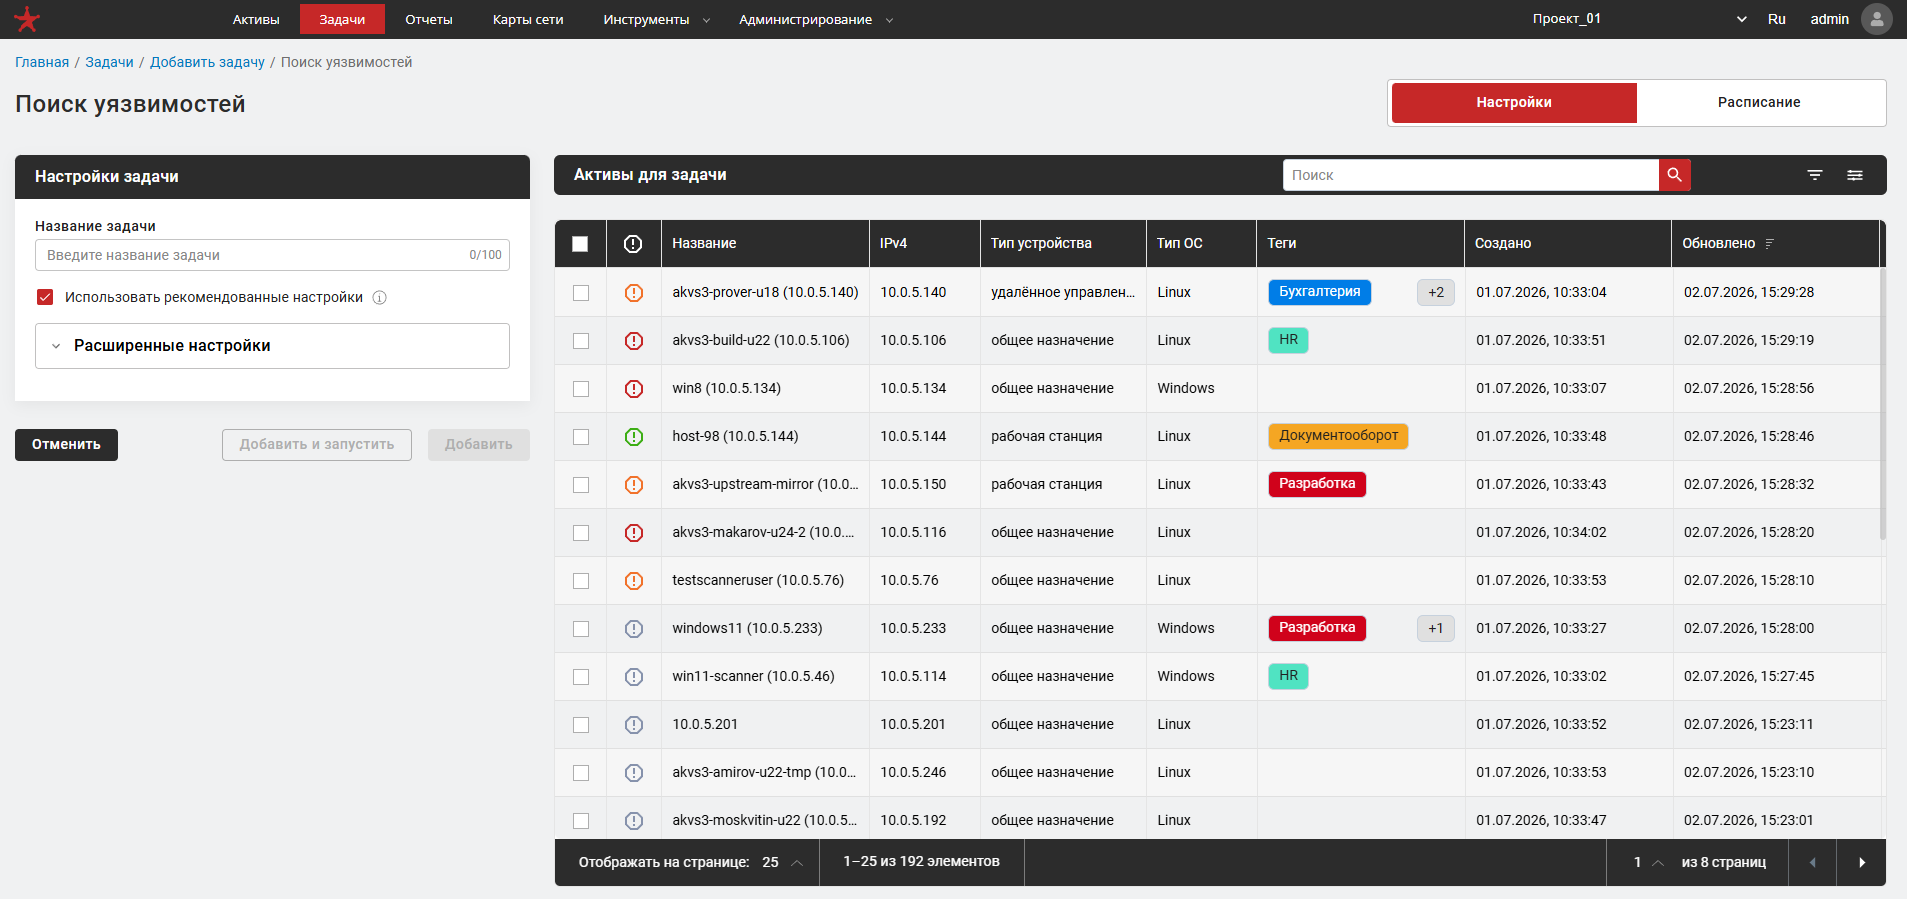Click the status column header icon
The height and width of the screenshot is (899, 1907).
(633, 244)
